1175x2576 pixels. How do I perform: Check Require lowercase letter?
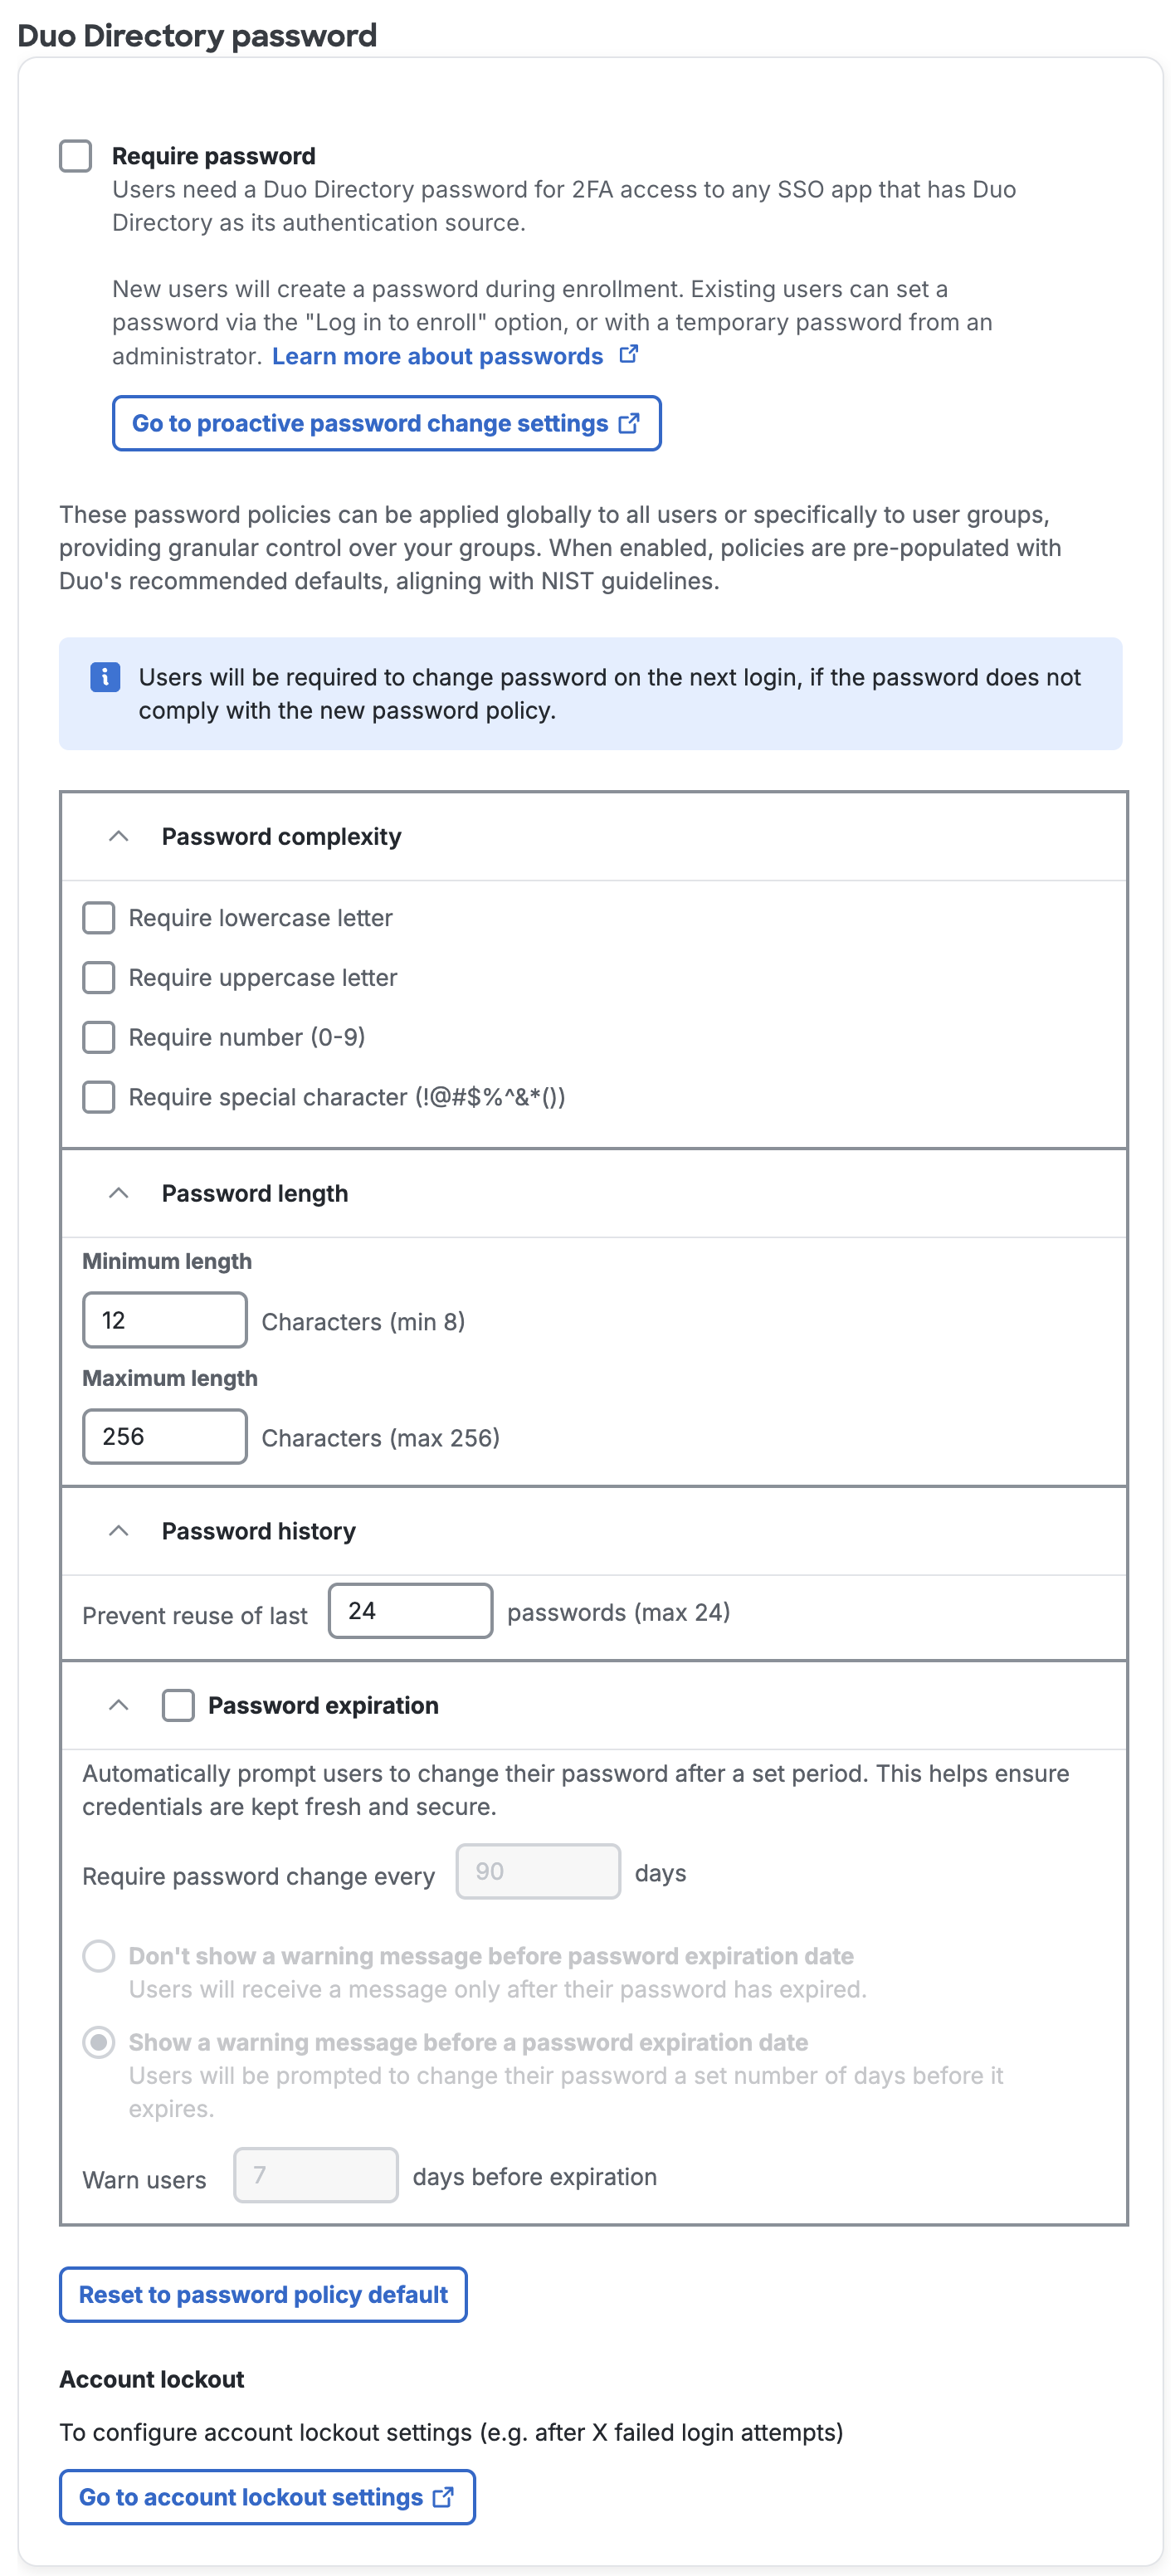(x=98, y=917)
